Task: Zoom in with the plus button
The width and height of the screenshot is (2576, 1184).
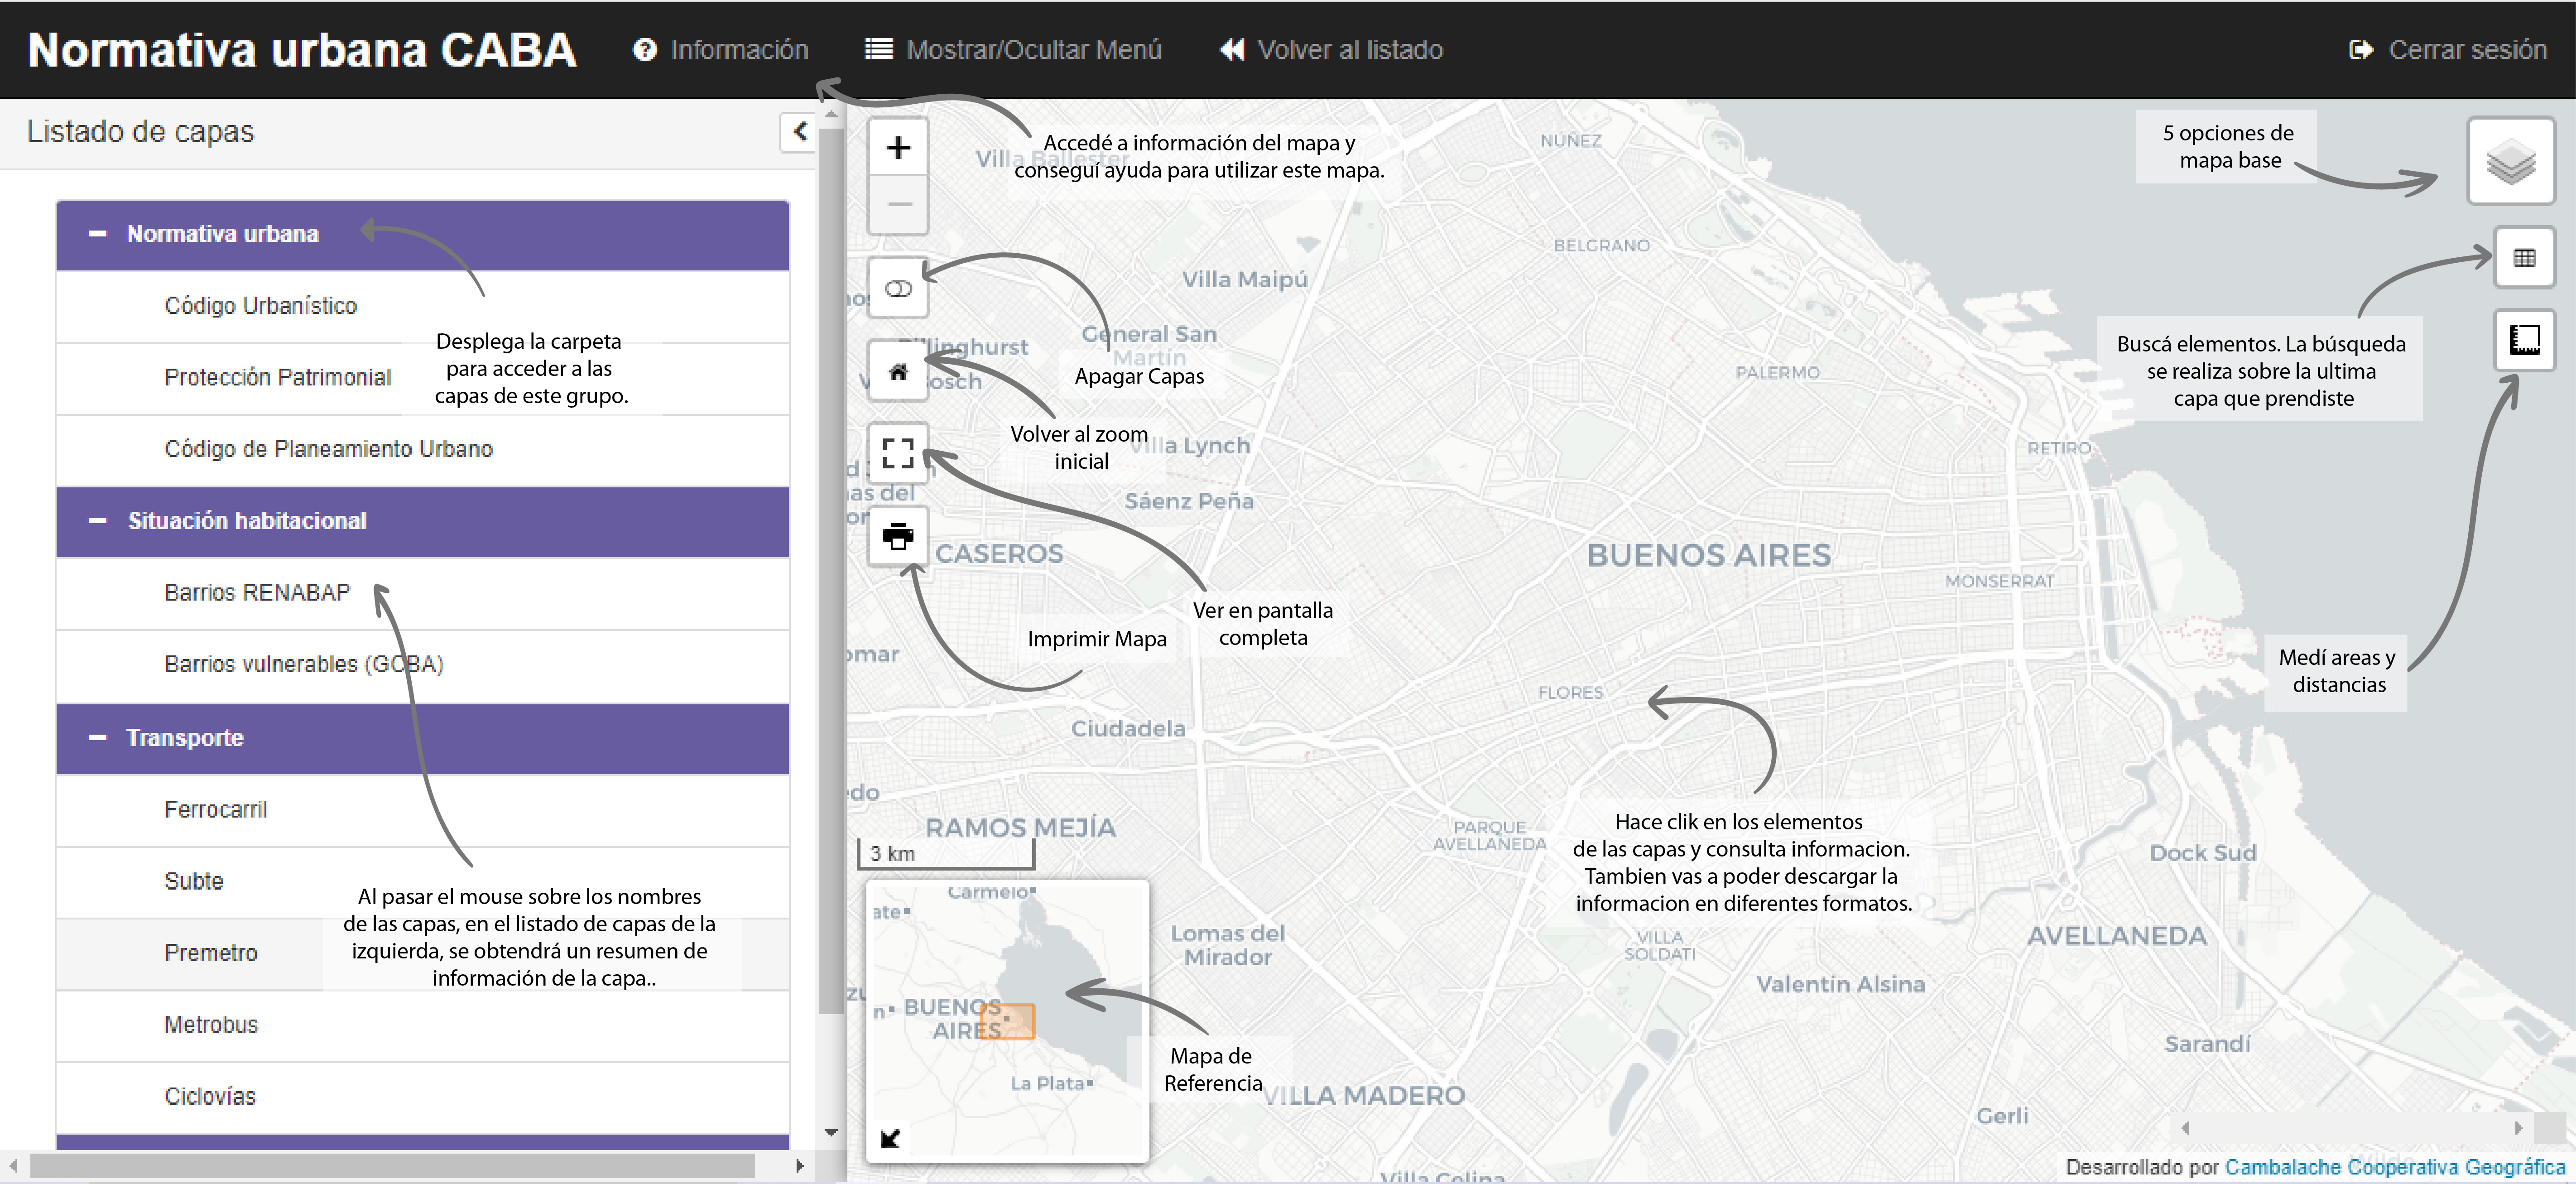Action: (x=898, y=148)
